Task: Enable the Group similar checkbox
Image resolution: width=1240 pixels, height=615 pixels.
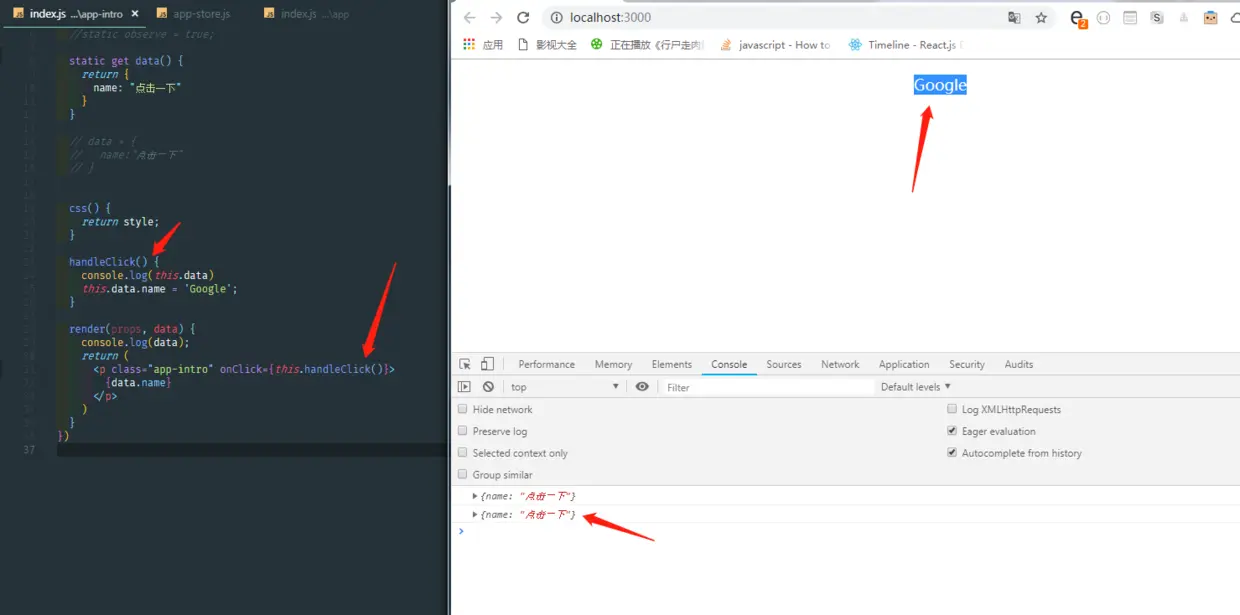Action: pyautogui.click(x=462, y=475)
